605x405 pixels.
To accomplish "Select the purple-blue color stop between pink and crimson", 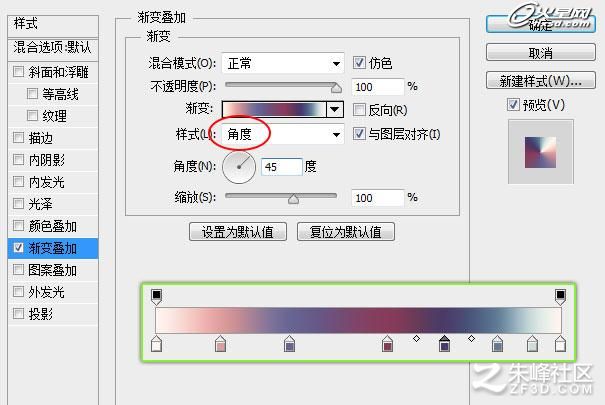I will pos(289,343).
